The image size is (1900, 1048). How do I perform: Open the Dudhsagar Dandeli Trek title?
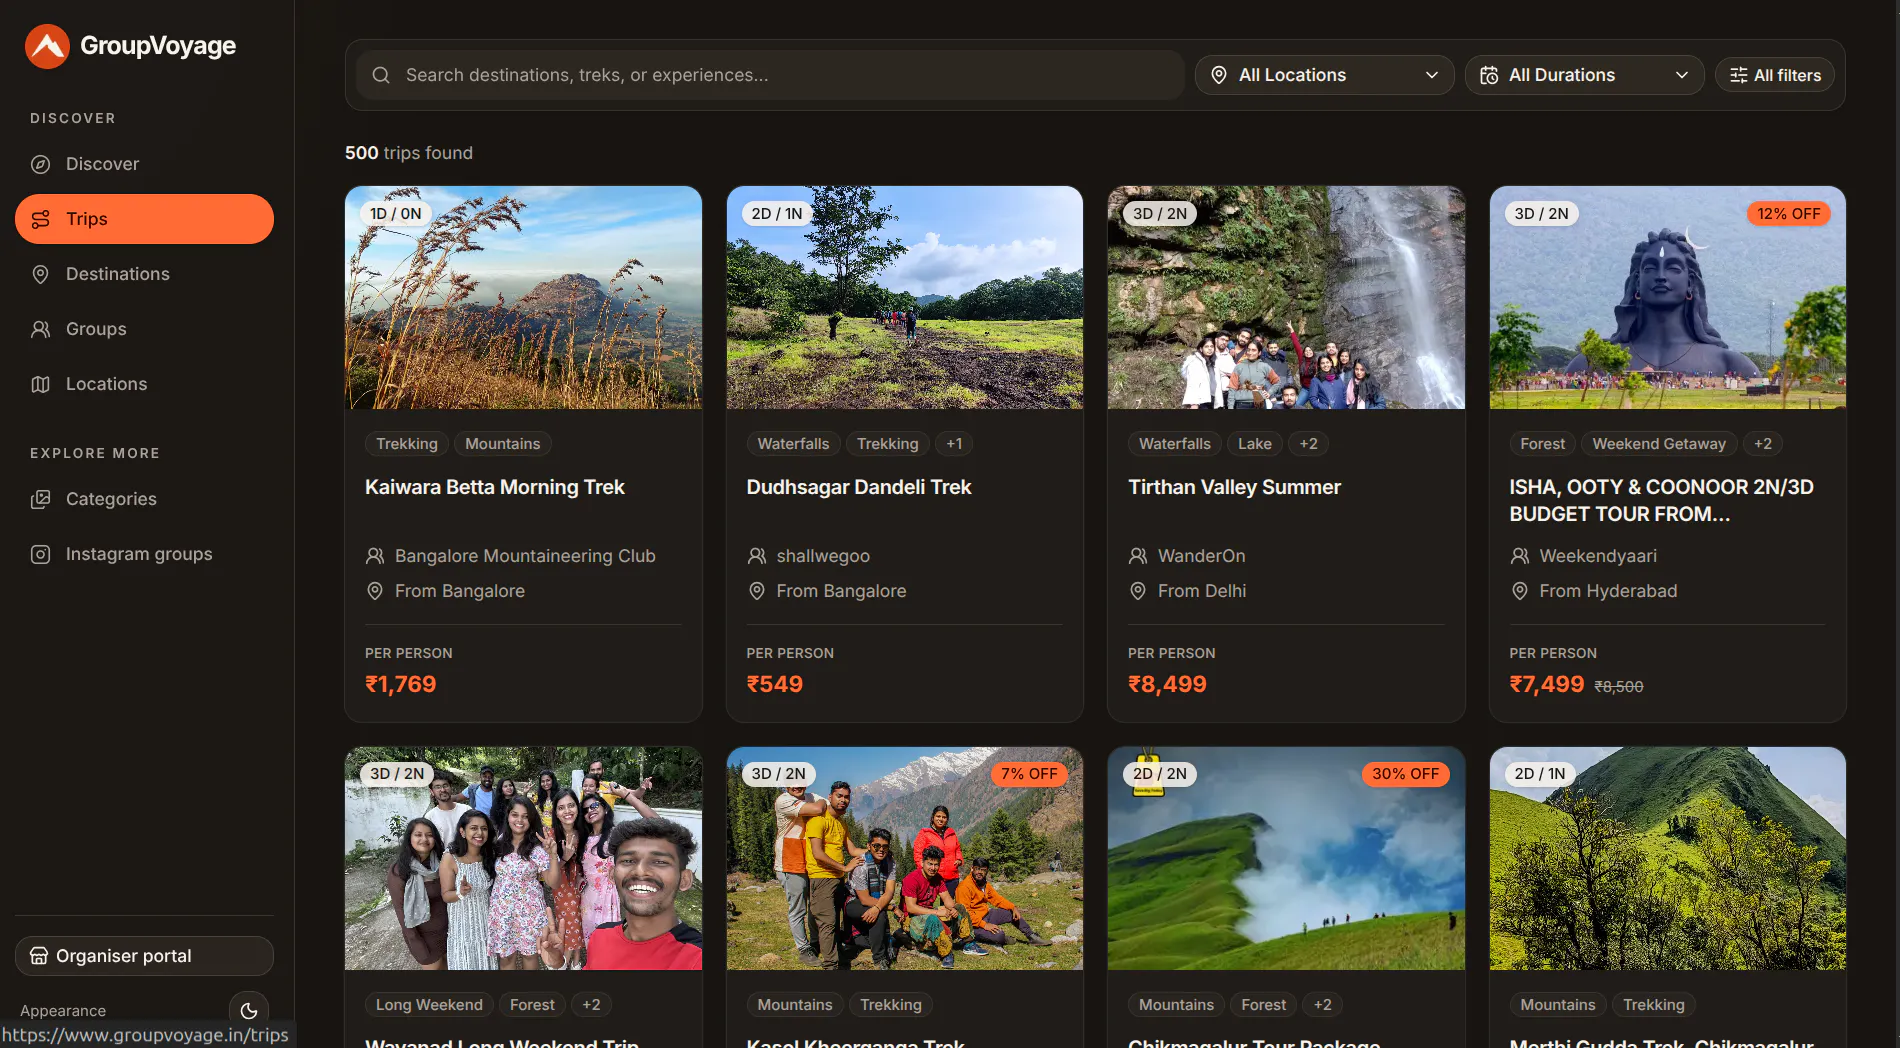coord(859,487)
